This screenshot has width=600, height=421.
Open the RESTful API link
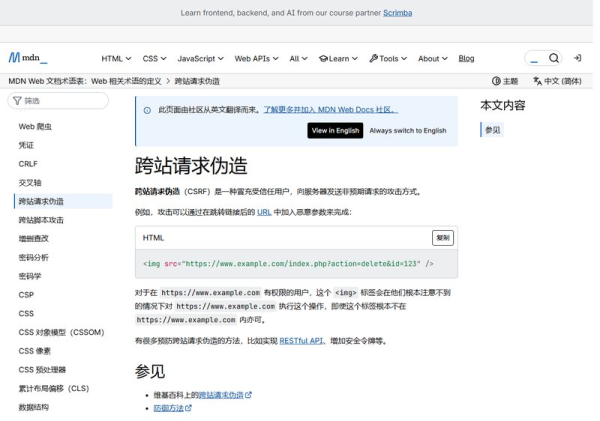[x=301, y=341]
